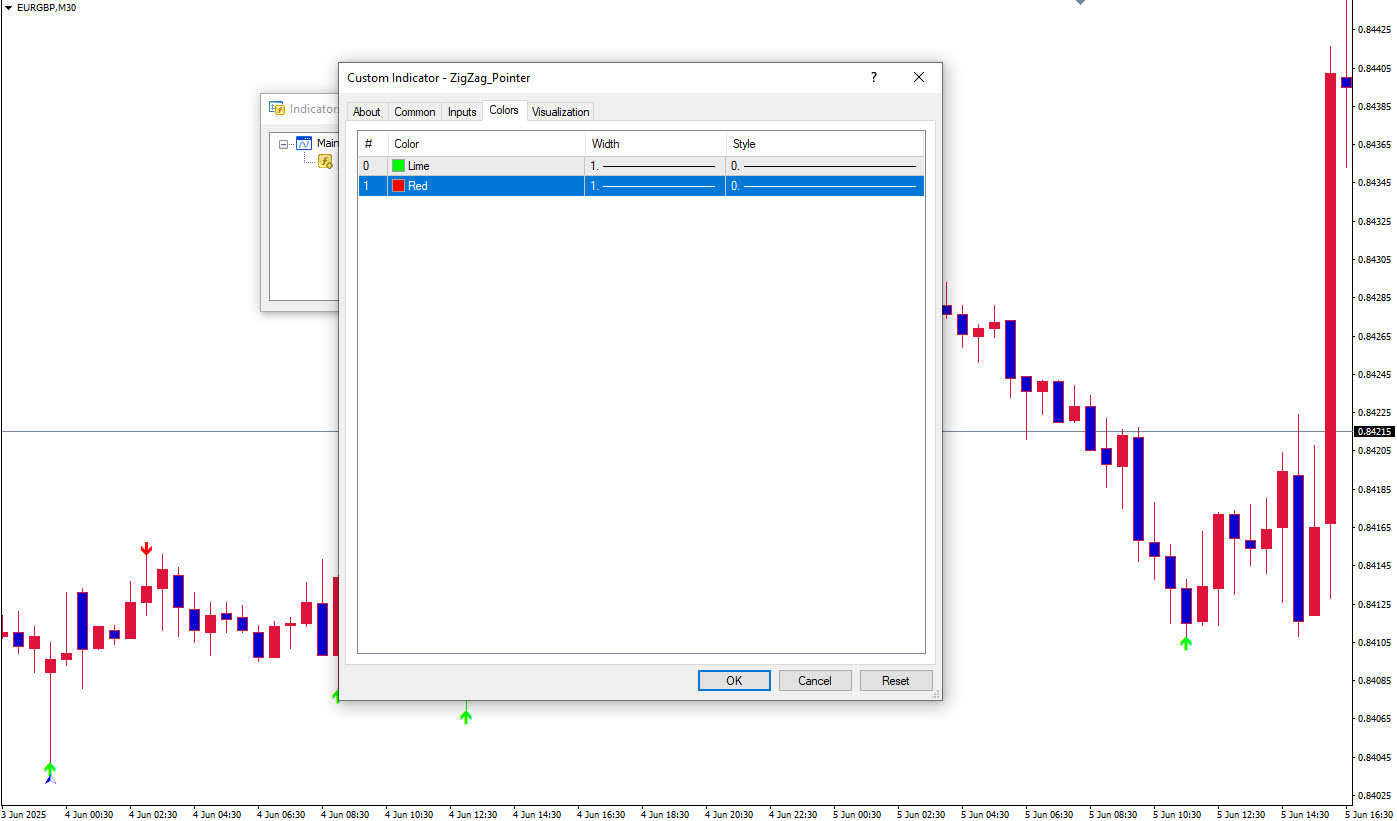Viewport: 1397px width, 821px height.
Task: Click the row index 1 cell
Action: coord(373,186)
